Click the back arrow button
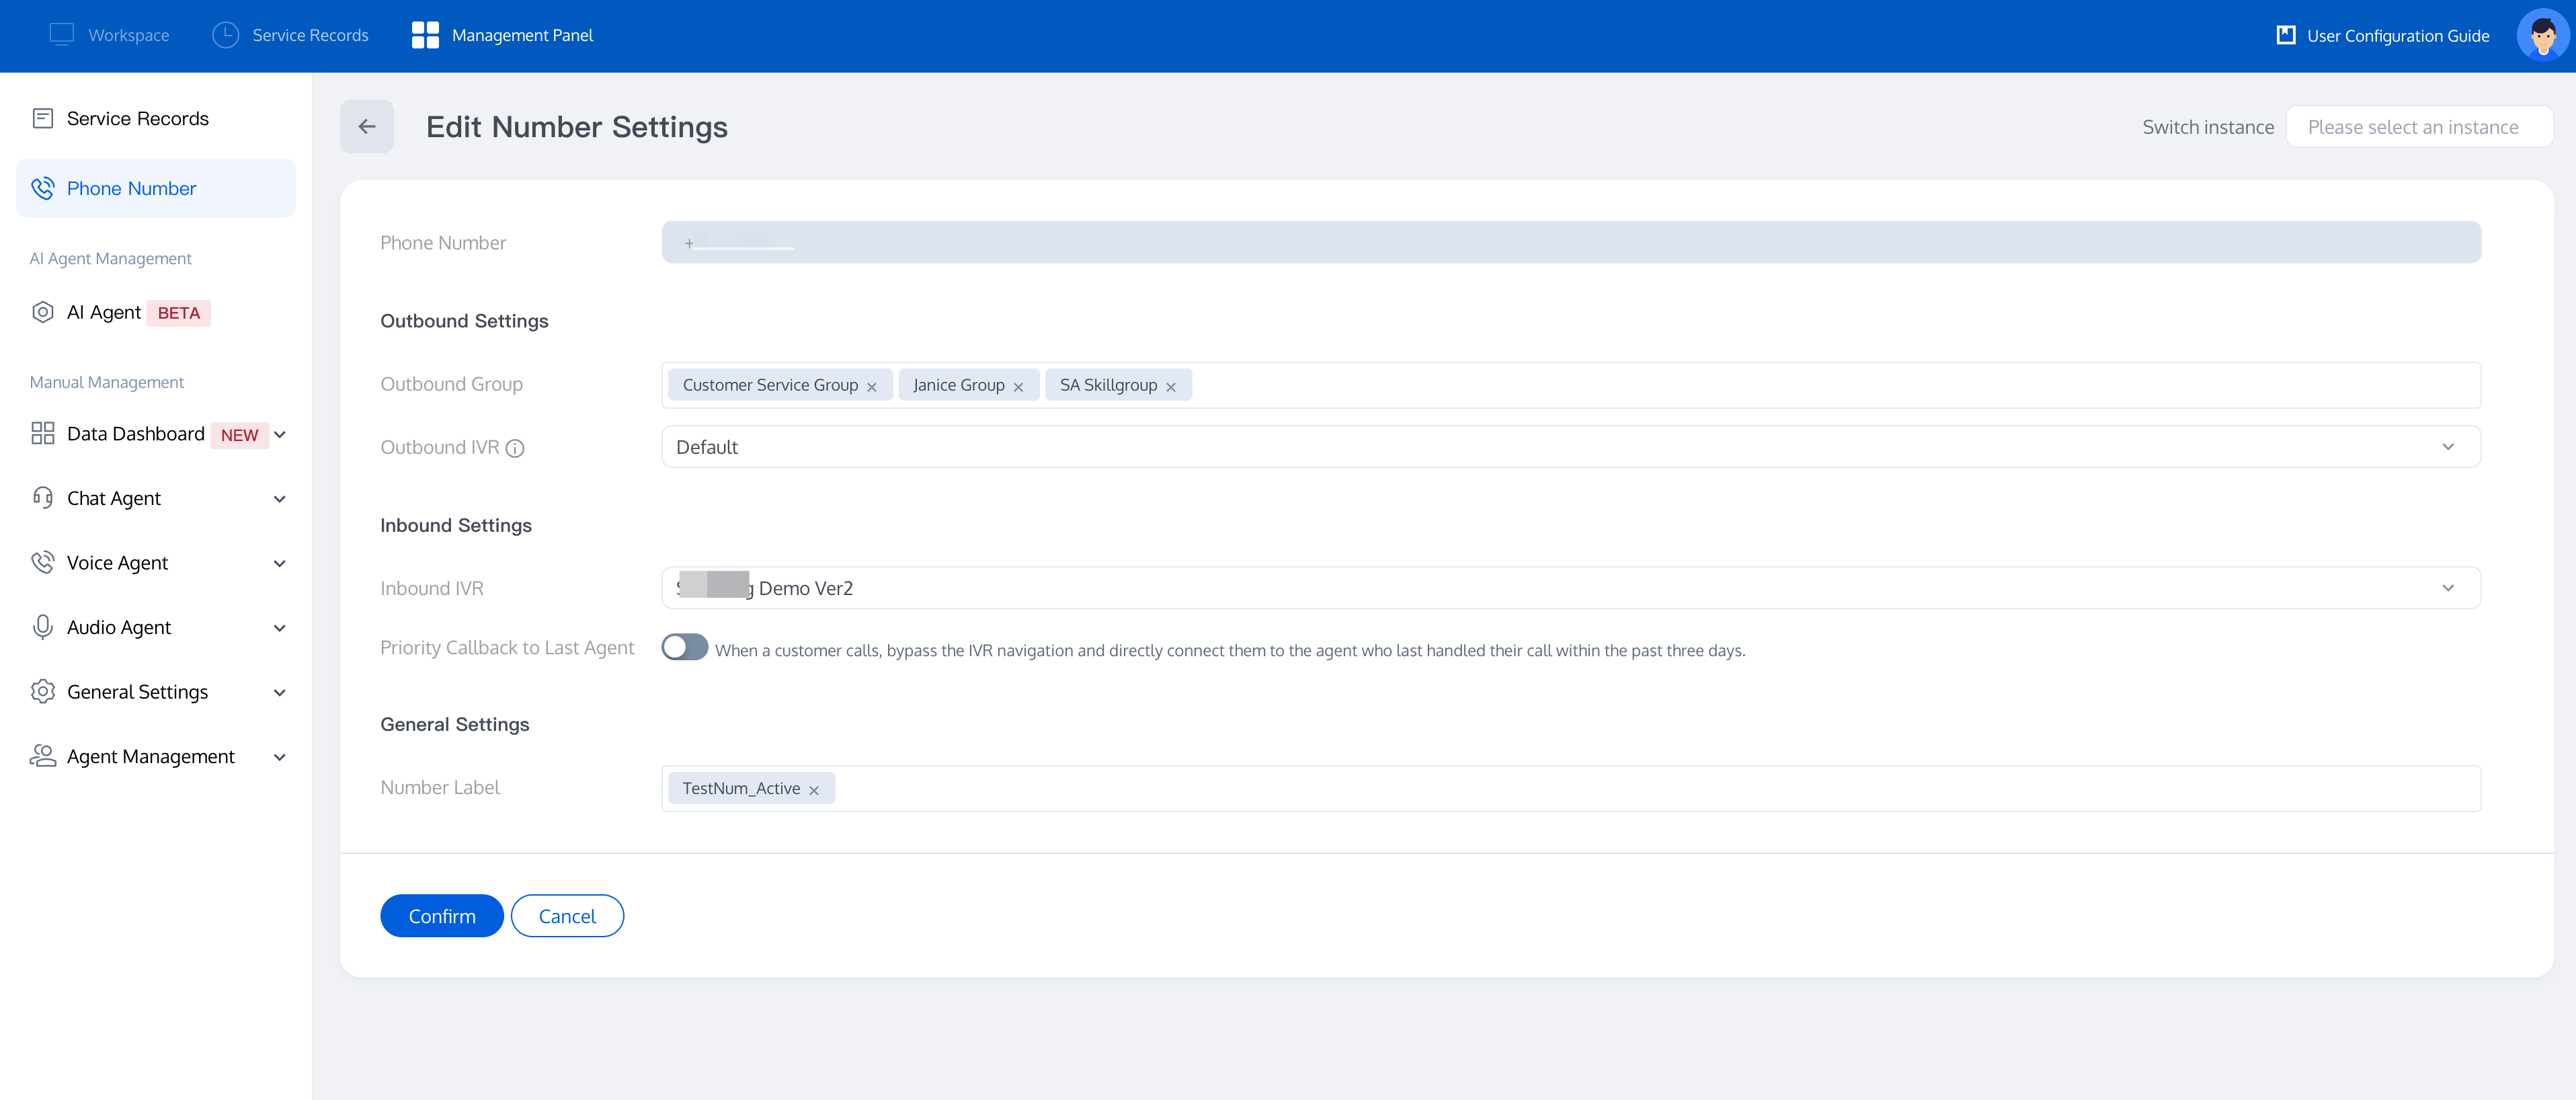 [366, 127]
